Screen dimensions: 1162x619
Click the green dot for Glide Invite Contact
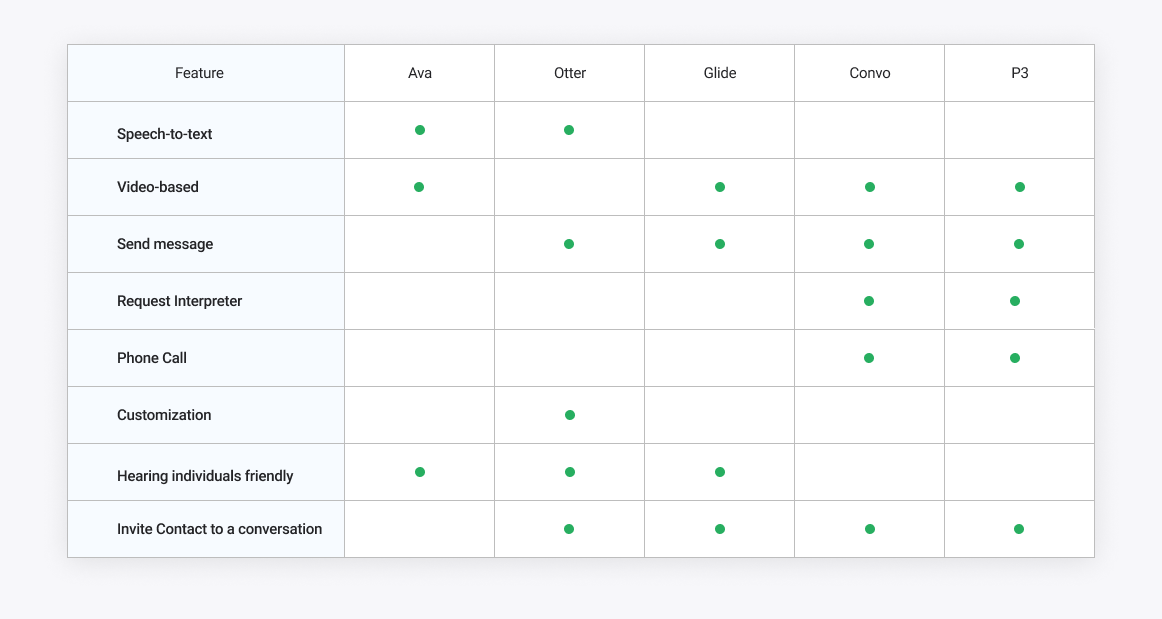[x=720, y=529]
